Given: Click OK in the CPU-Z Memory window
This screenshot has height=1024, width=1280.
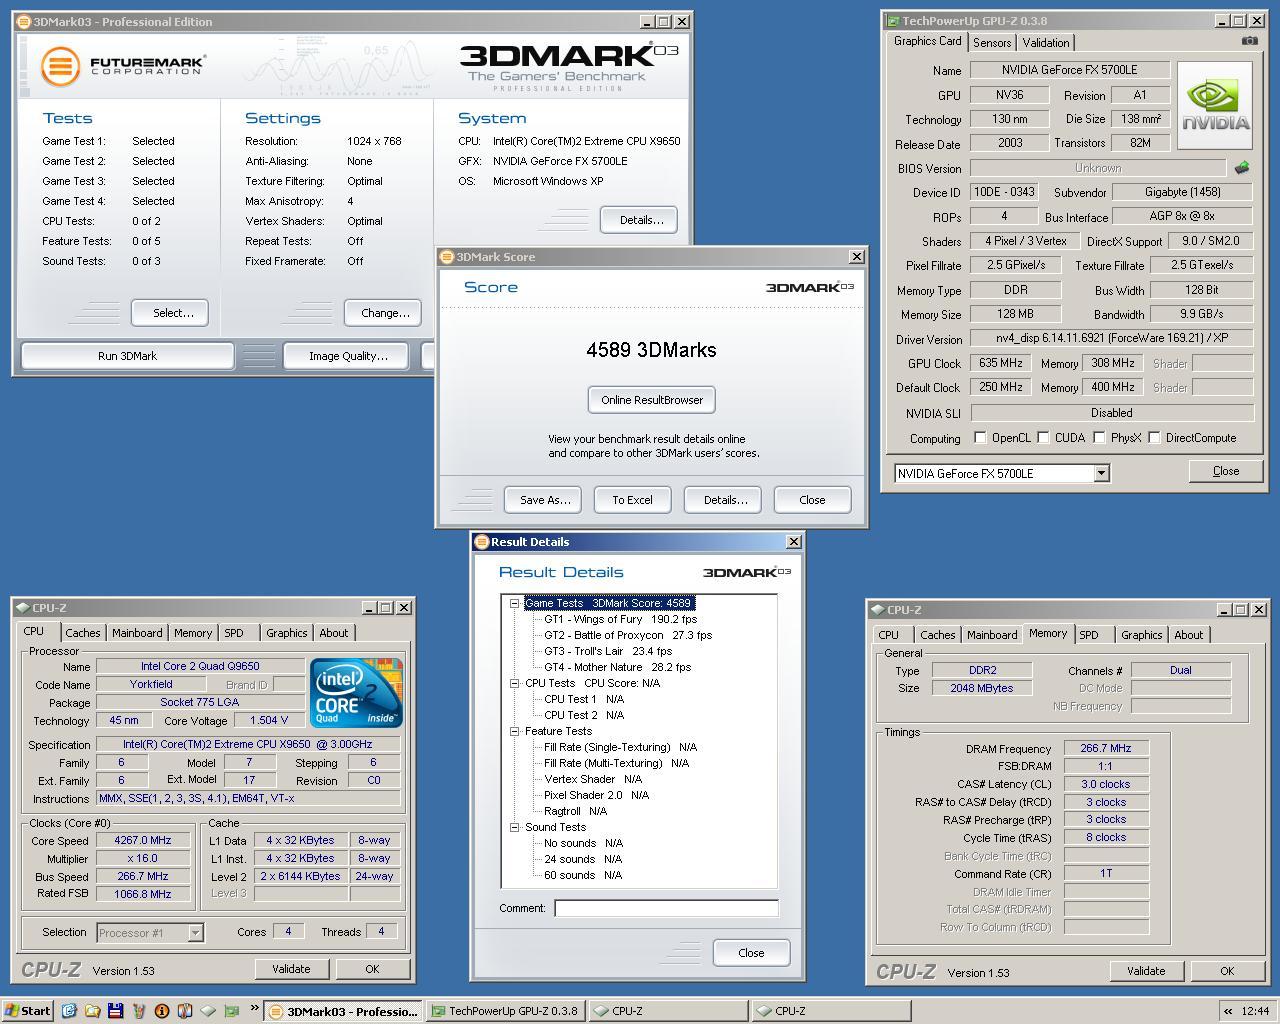Looking at the screenshot, I should pyautogui.click(x=1227, y=971).
